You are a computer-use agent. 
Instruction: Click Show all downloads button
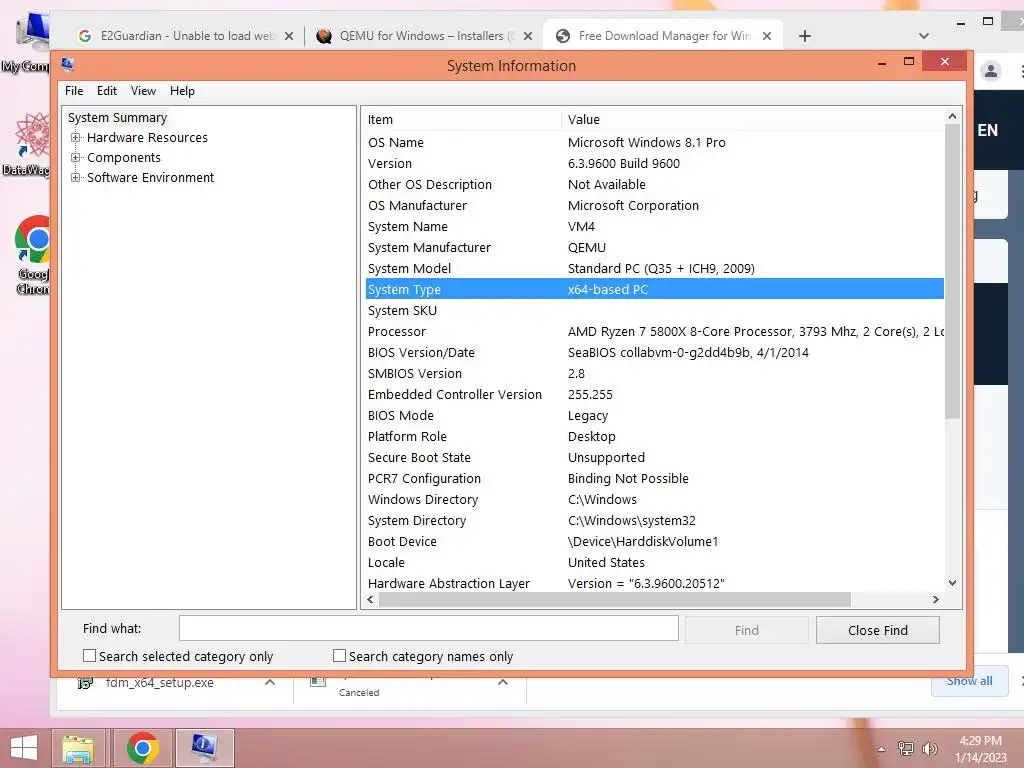(969, 681)
